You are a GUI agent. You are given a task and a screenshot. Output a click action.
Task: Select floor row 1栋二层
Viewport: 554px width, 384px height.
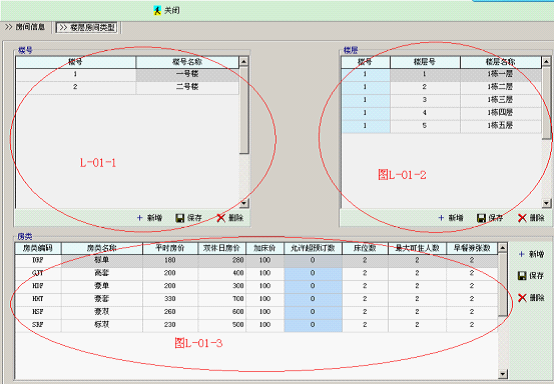(x=441, y=87)
